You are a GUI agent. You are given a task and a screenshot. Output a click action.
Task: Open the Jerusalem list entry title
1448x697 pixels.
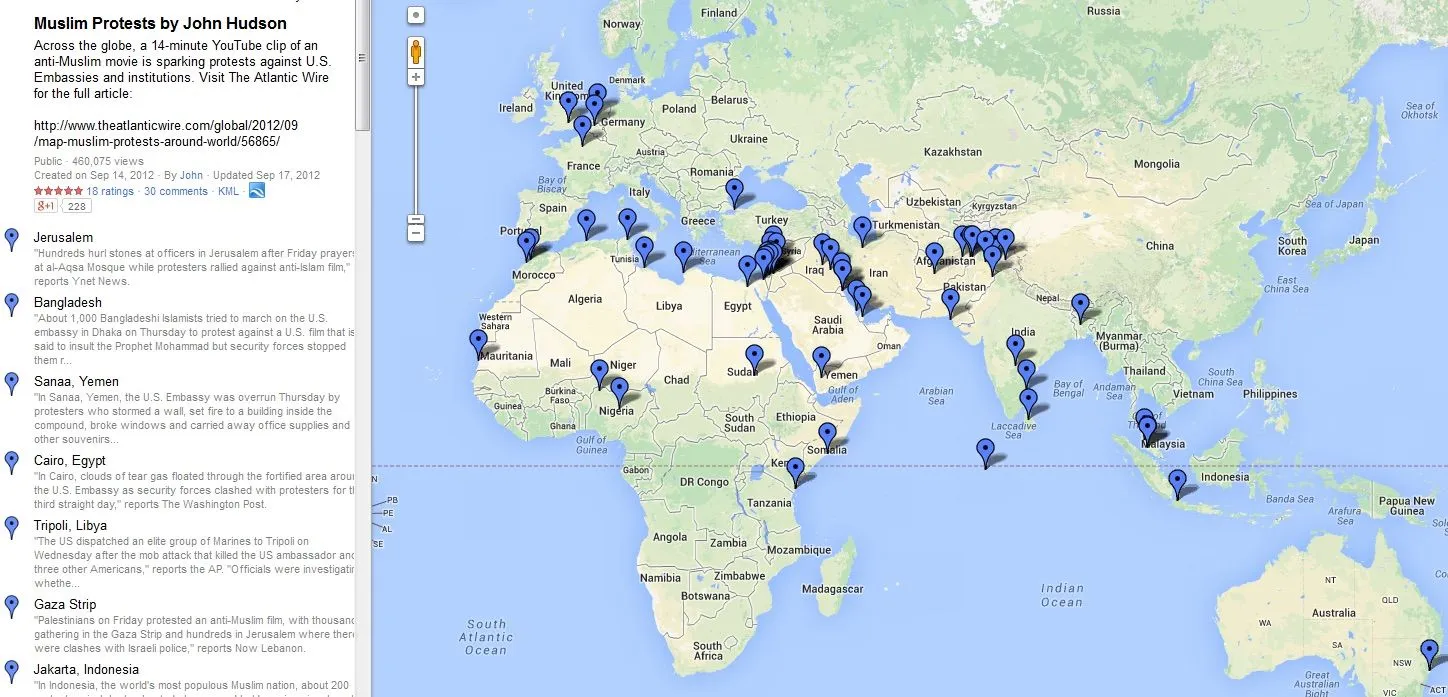point(63,237)
